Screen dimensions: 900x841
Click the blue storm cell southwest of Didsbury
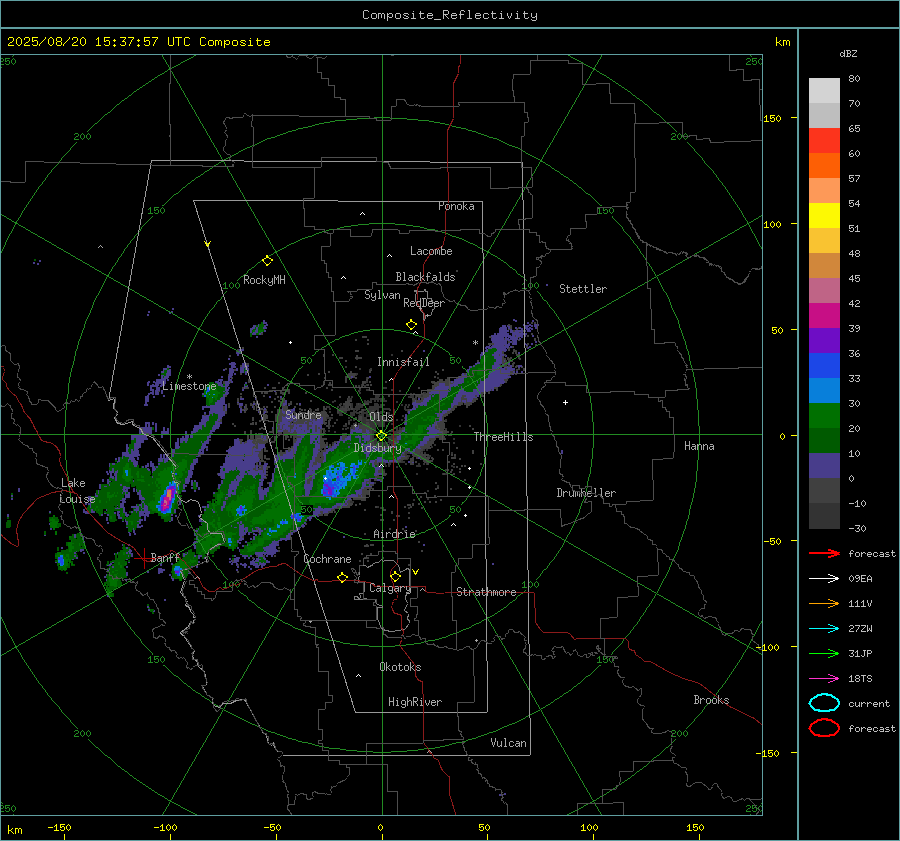(x=338, y=479)
